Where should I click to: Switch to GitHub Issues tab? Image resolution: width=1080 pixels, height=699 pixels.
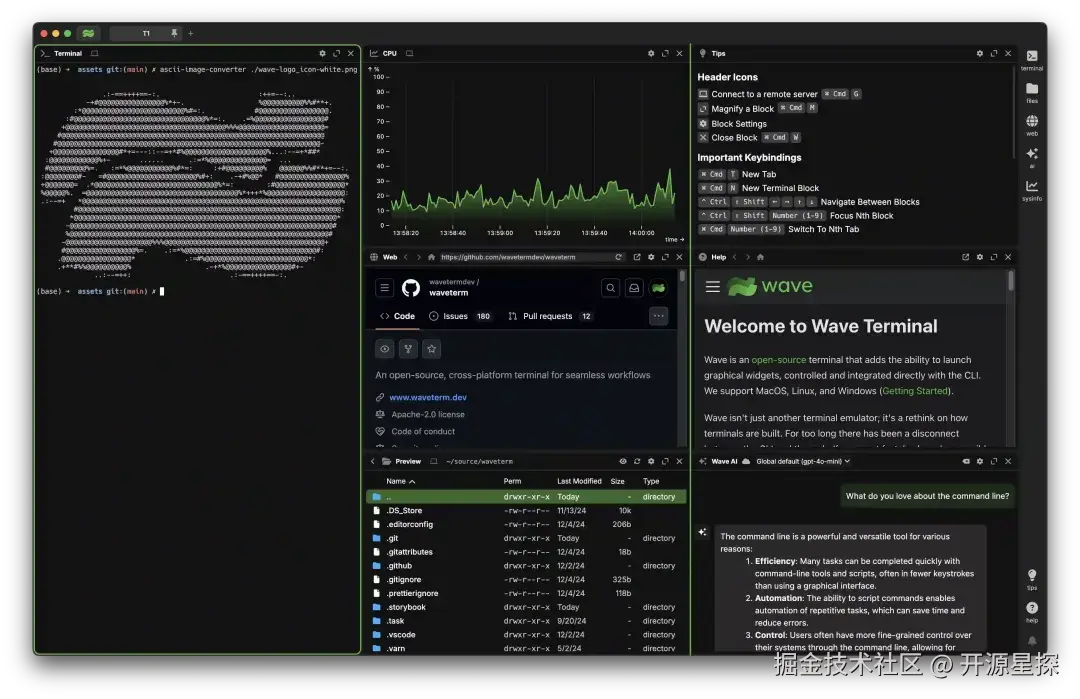click(x=459, y=316)
